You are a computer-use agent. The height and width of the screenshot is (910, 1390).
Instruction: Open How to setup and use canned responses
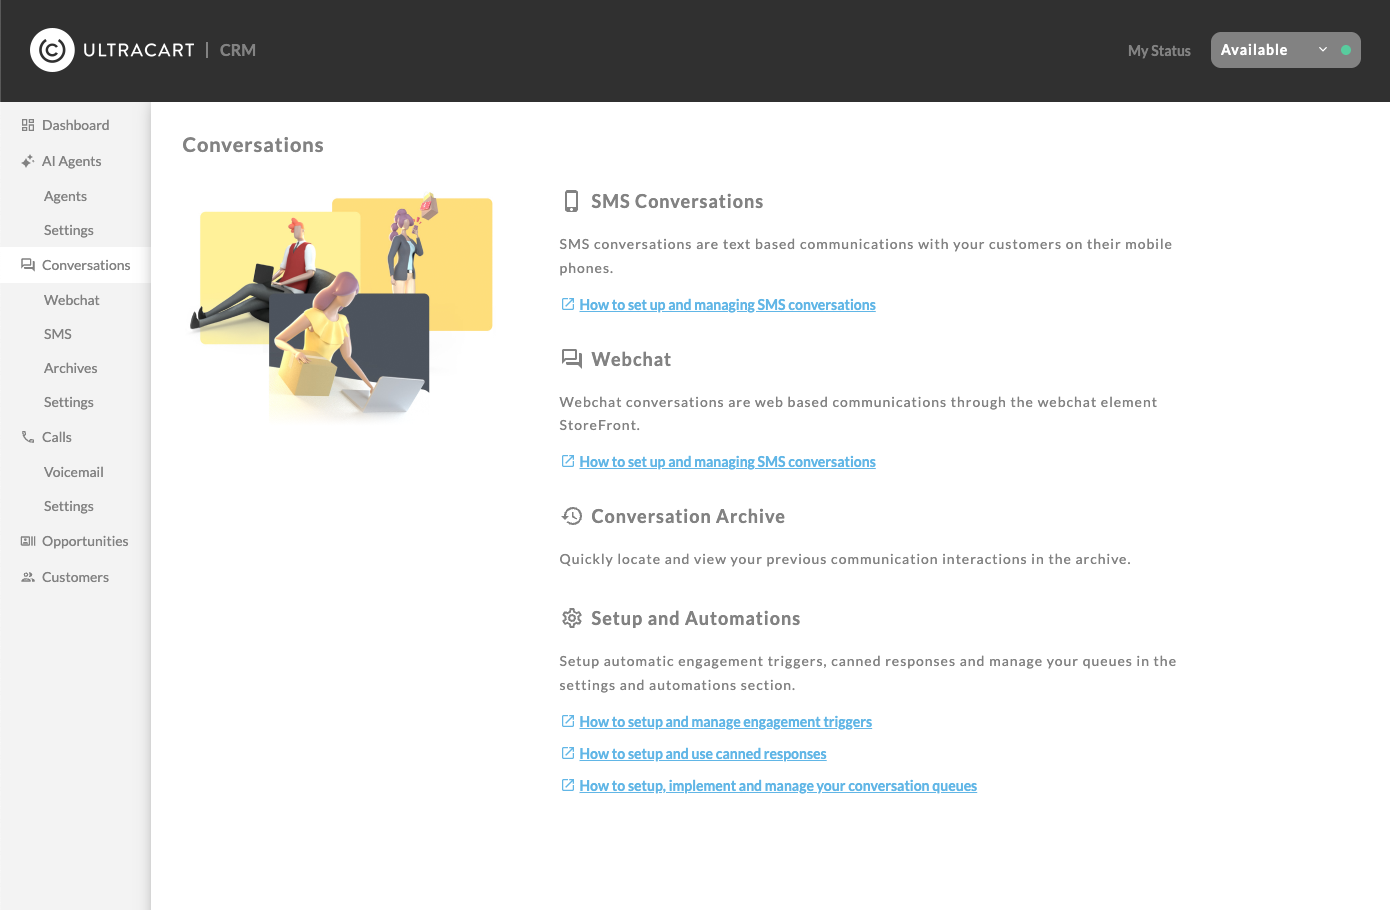[703, 754]
